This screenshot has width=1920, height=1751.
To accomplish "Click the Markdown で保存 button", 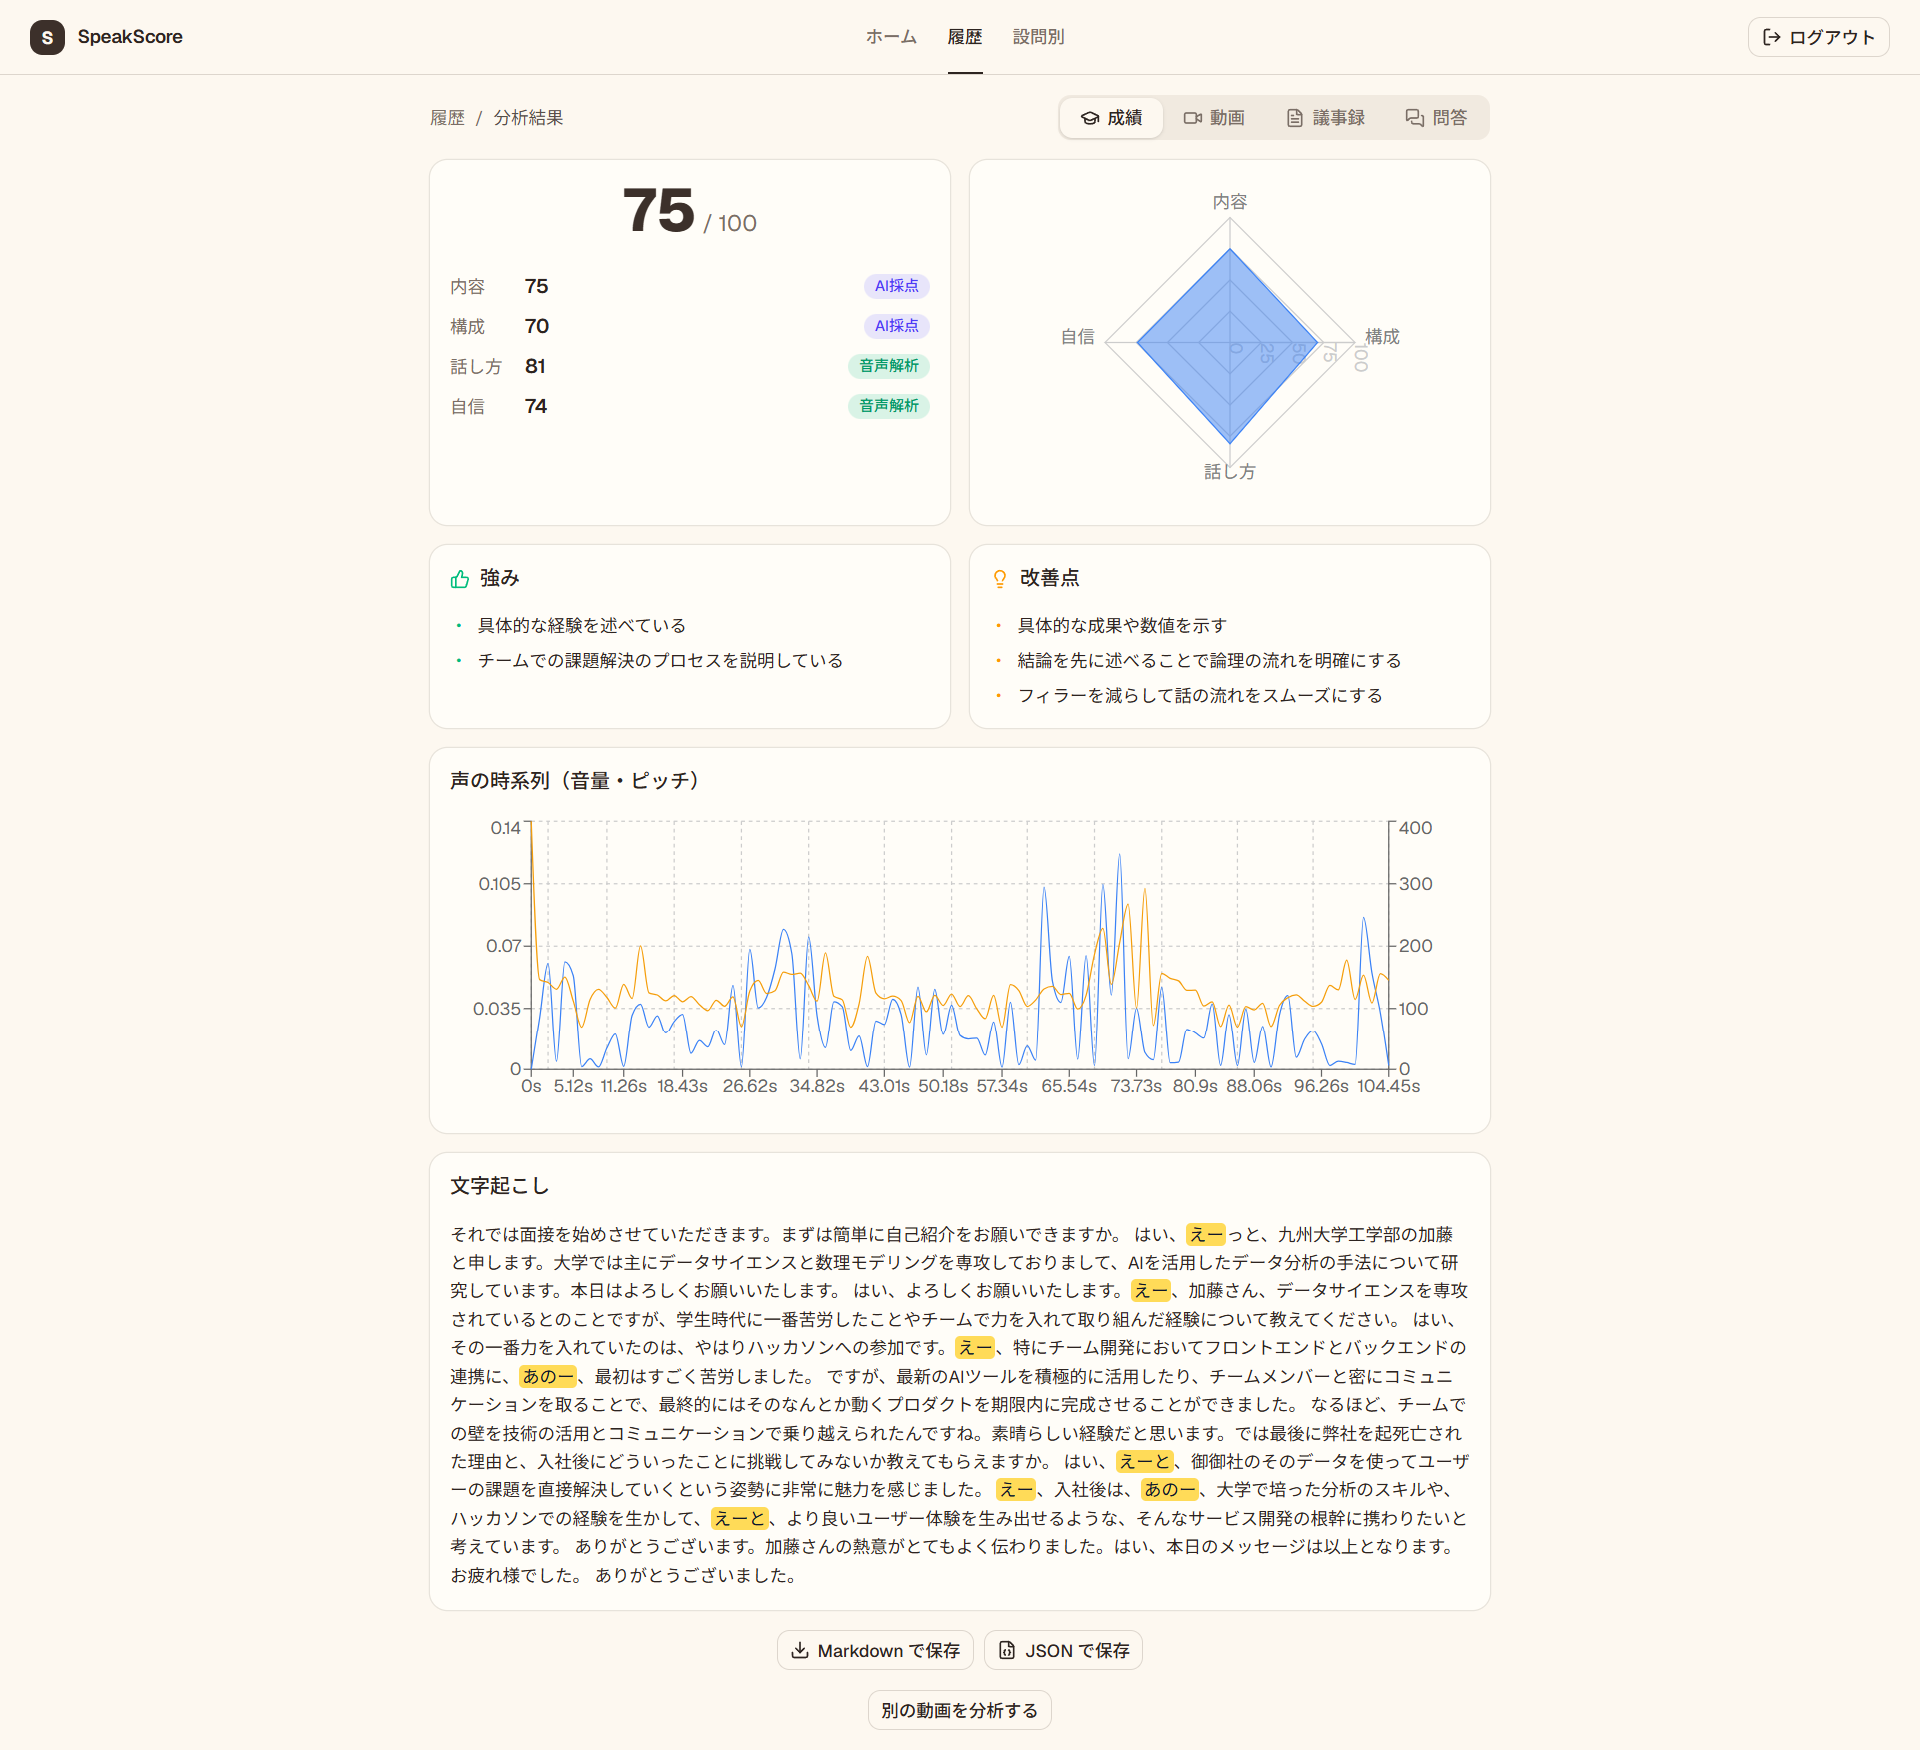I will [876, 1650].
